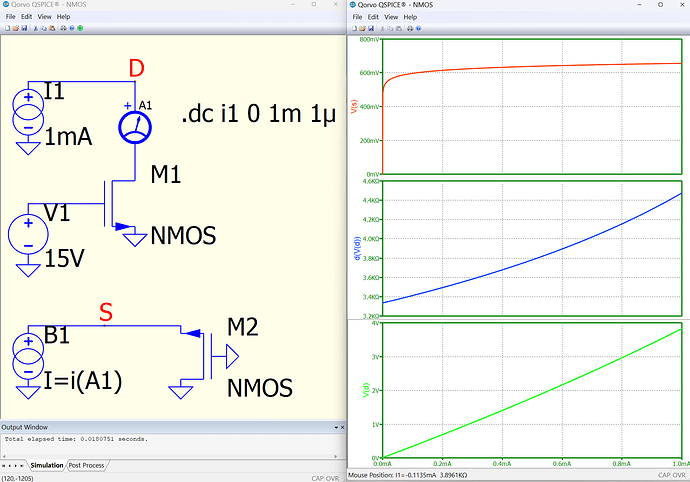Click the d(V(d)) trace label
Viewport: 690px width, 482px height.
357,249
